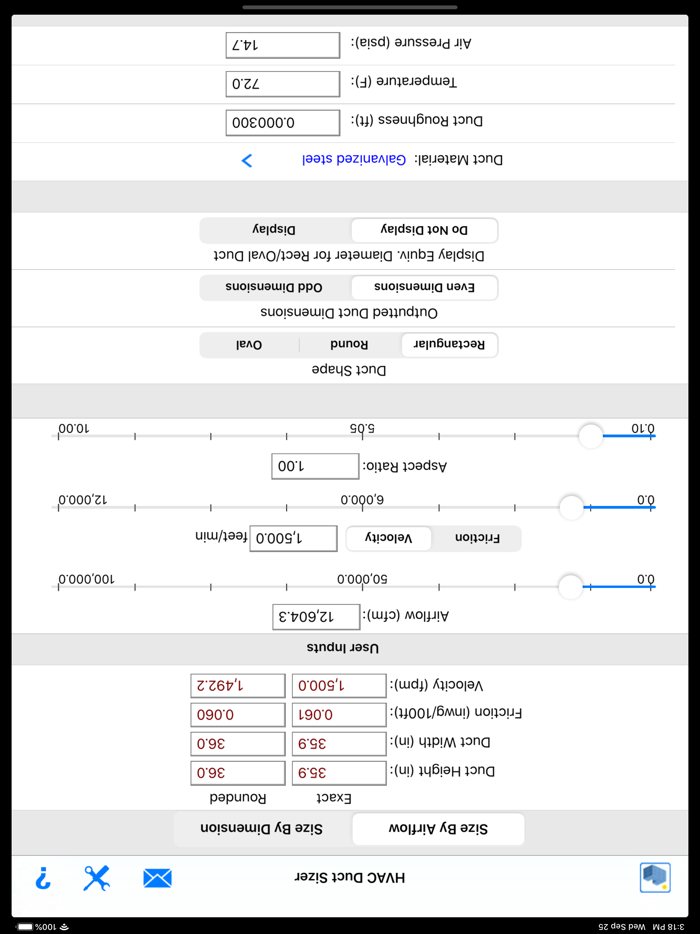Viewport: 700px width, 934px height.
Task: Click the Duct Roughness input field
Action: [283, 123]
